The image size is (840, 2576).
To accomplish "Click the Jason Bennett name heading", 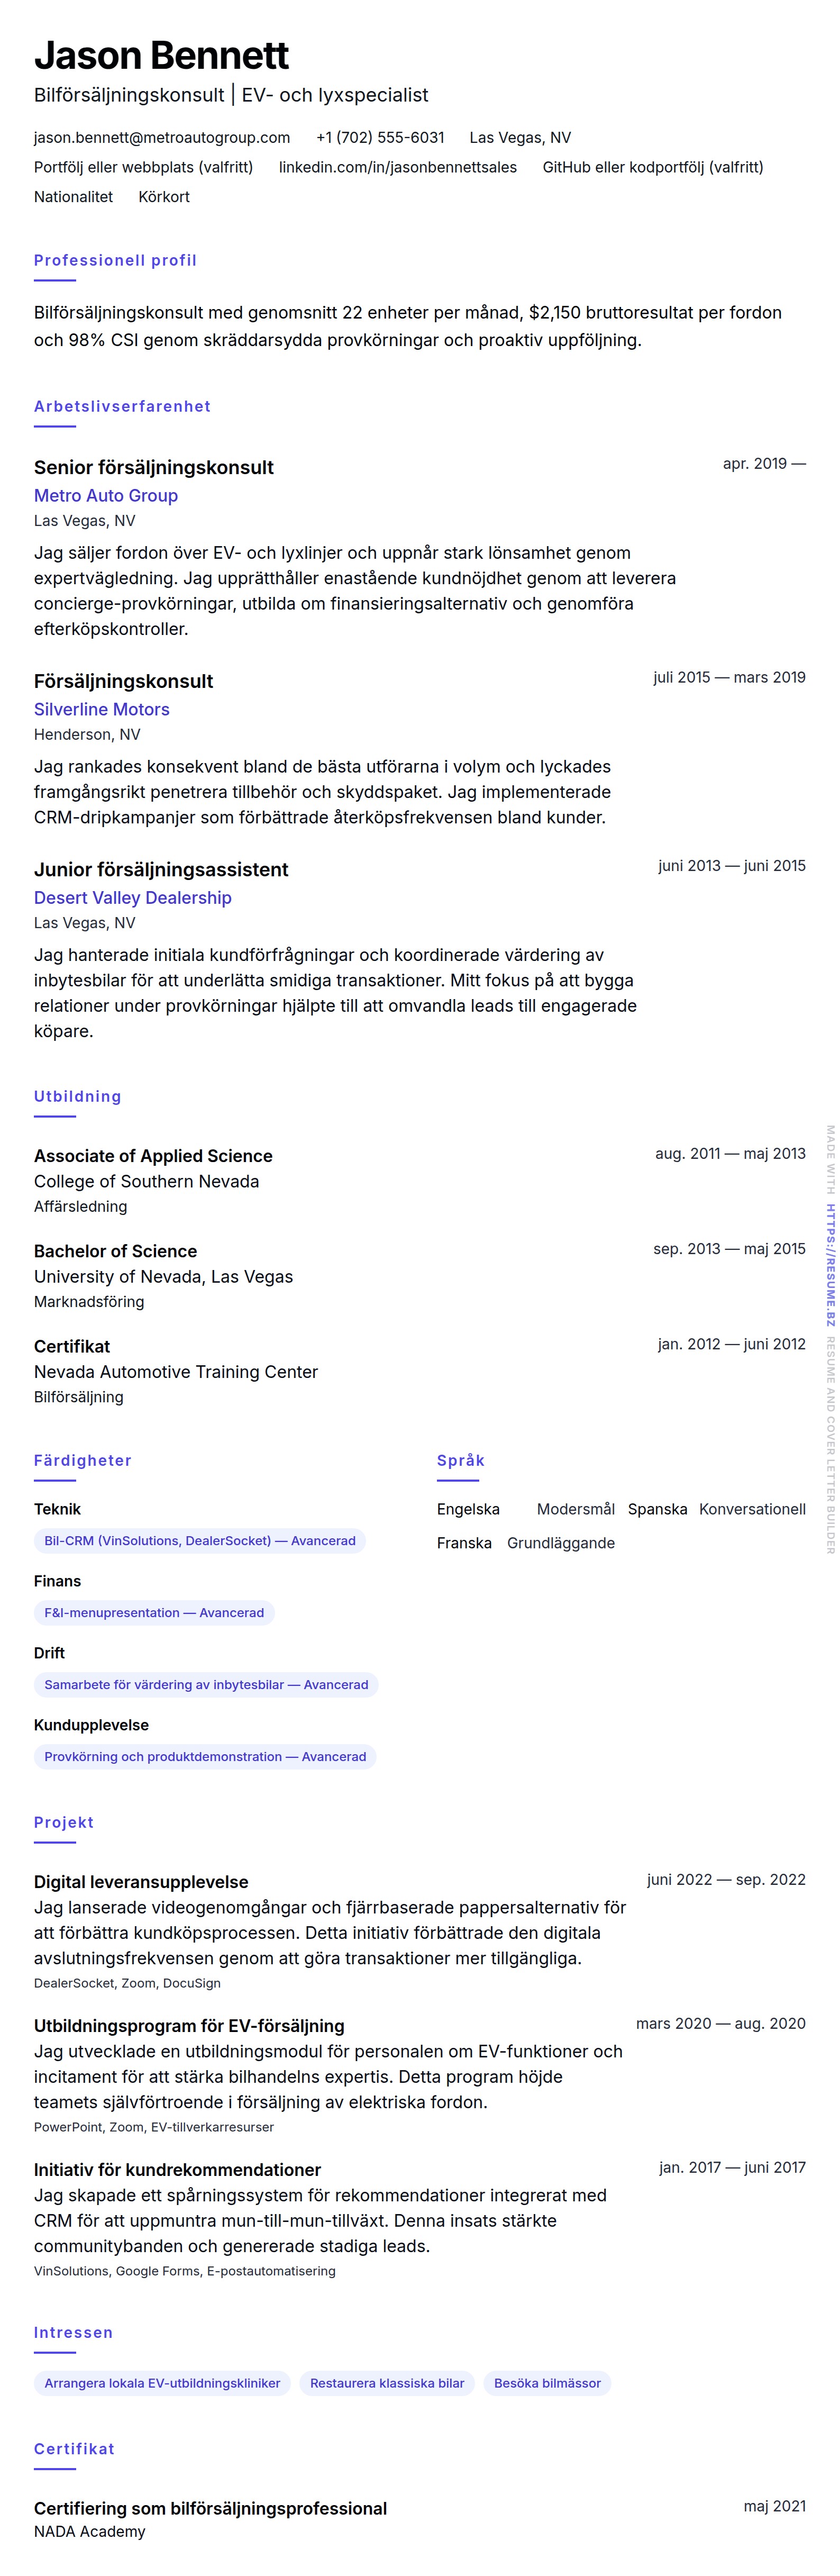I will coord(161,56).
